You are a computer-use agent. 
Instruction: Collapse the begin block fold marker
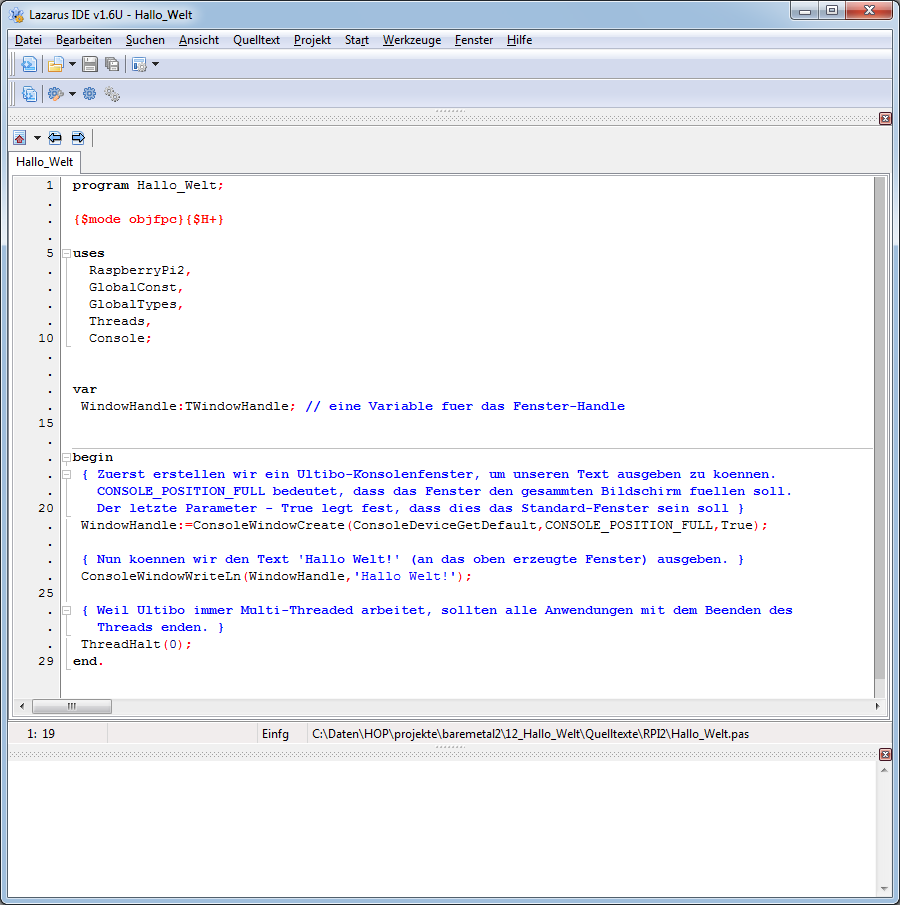(66, 458)
